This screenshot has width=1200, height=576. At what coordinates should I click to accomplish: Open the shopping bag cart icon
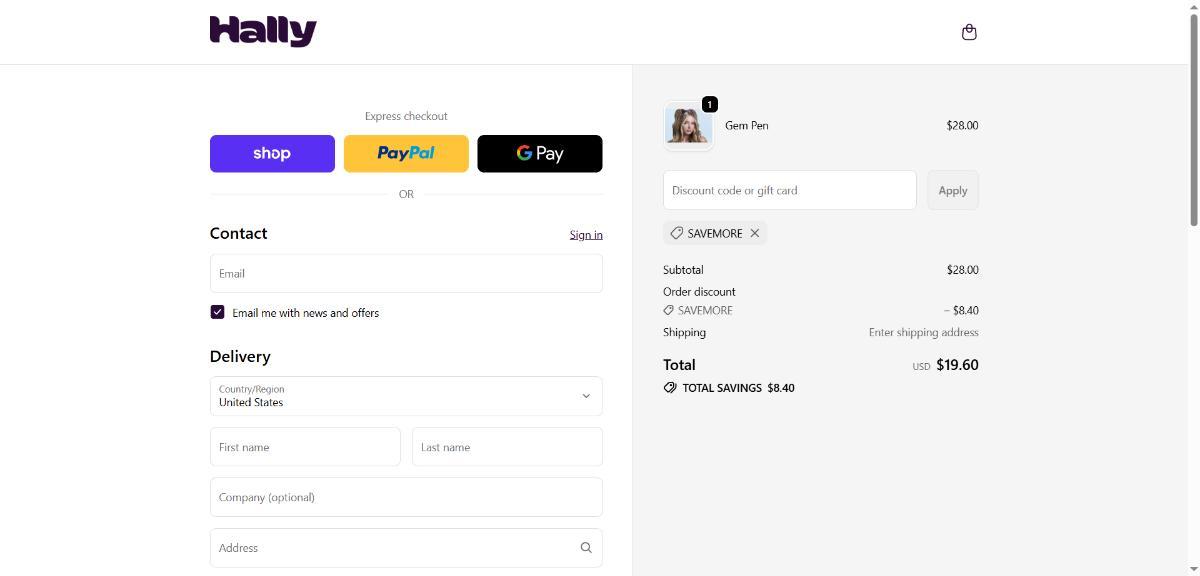968,32
